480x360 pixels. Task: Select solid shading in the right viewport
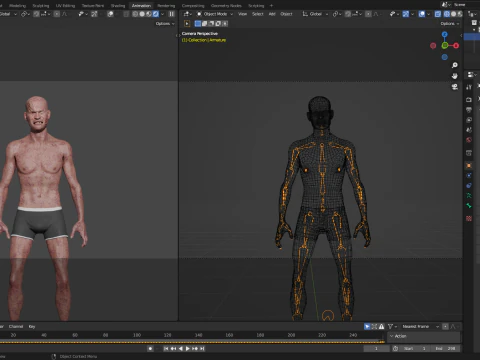(453, 14)
